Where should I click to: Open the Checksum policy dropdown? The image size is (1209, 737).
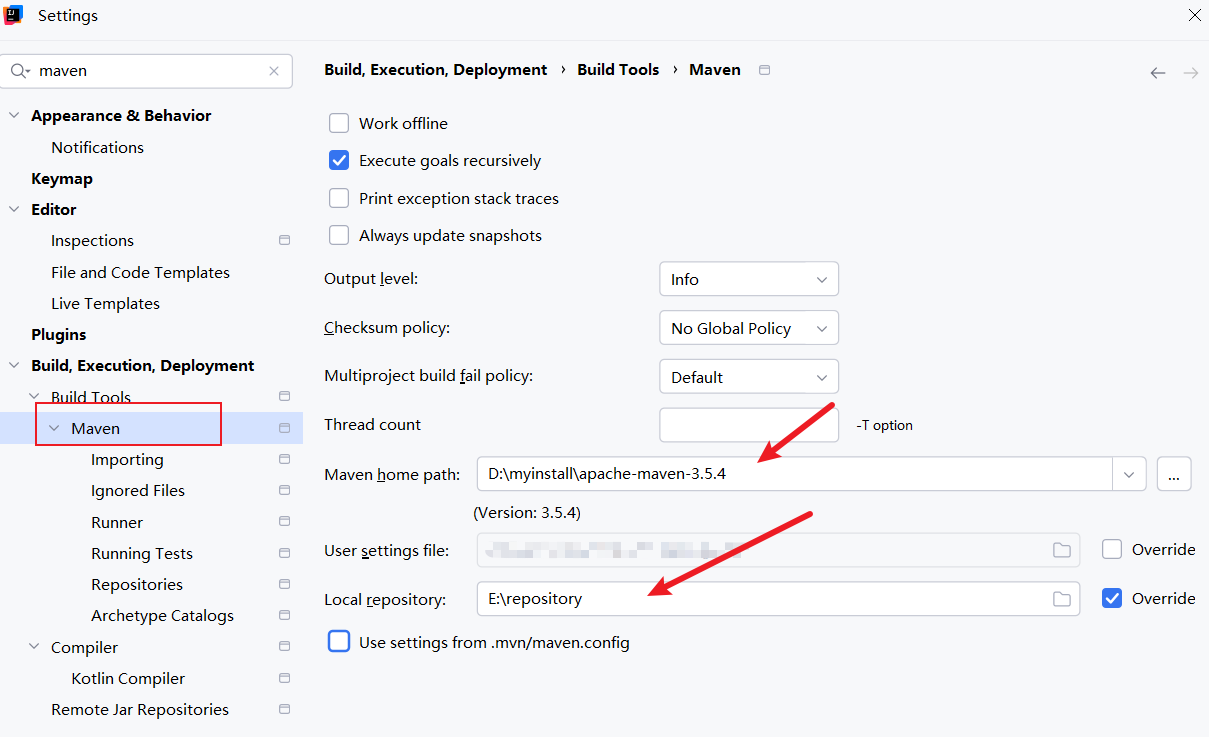[x=748, y=328]
